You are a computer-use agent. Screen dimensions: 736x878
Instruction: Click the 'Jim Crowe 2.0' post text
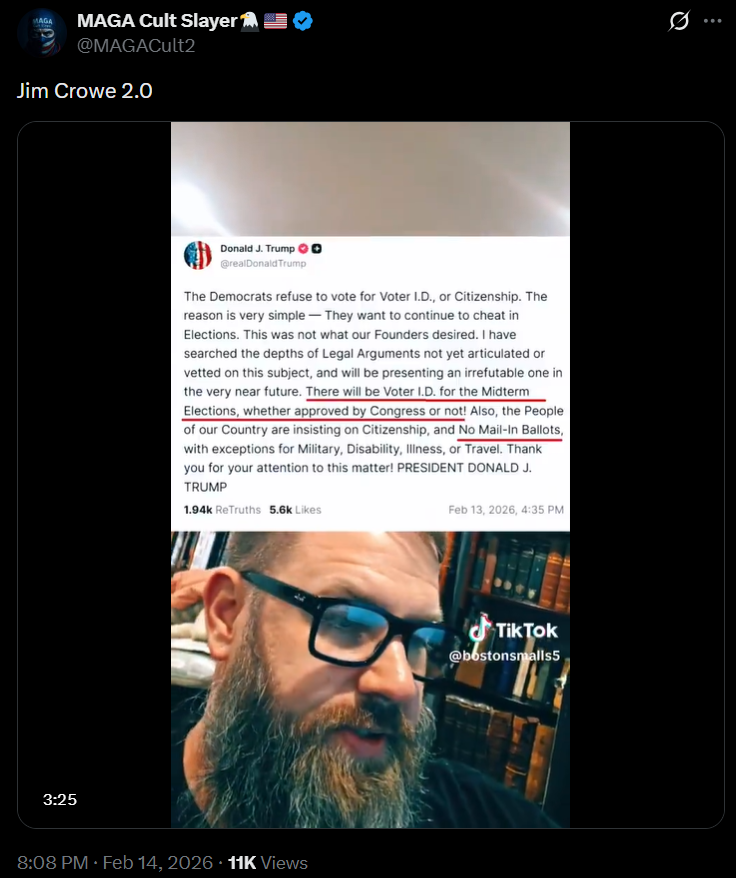tap(85, 91)
